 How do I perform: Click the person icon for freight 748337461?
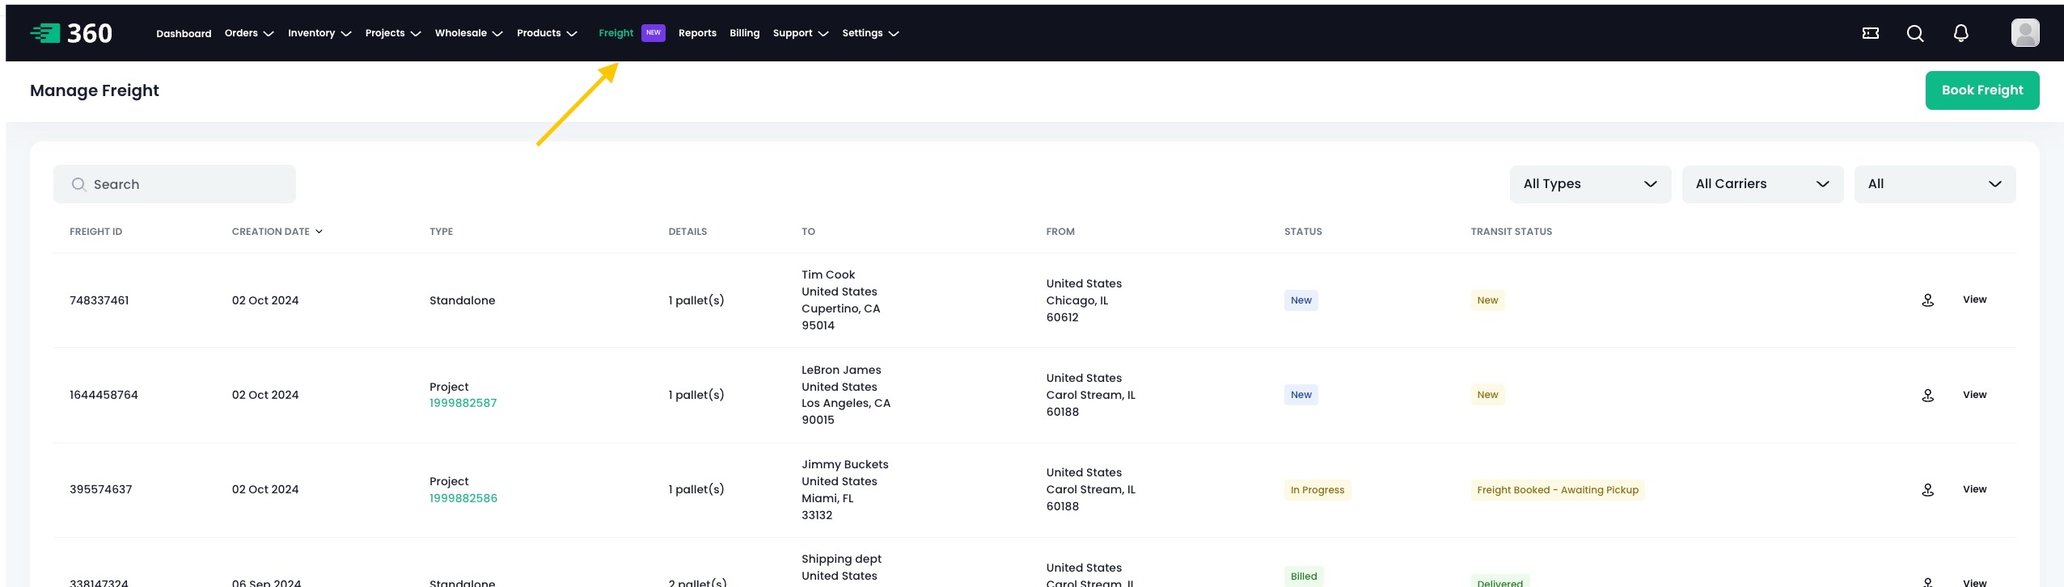click(x=1927, y=300)
